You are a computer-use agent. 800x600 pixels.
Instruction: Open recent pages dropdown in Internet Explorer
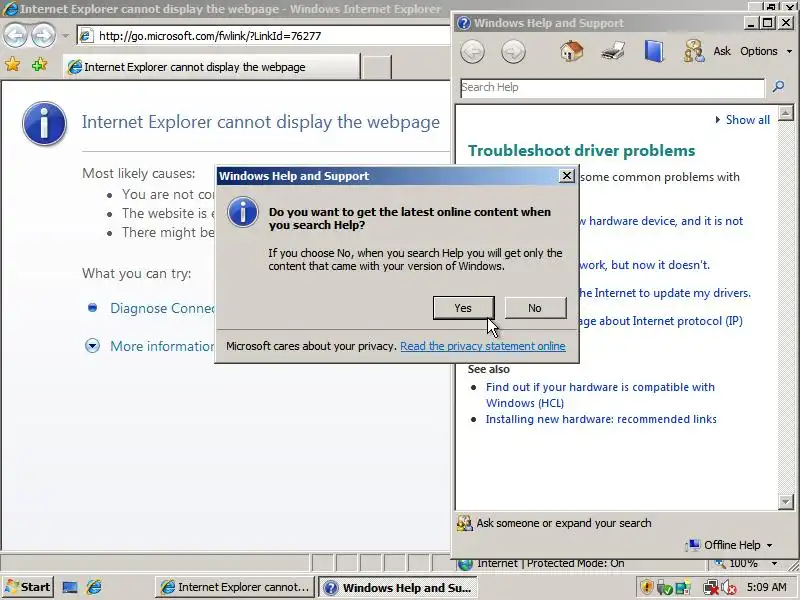(x=65, y=36)
